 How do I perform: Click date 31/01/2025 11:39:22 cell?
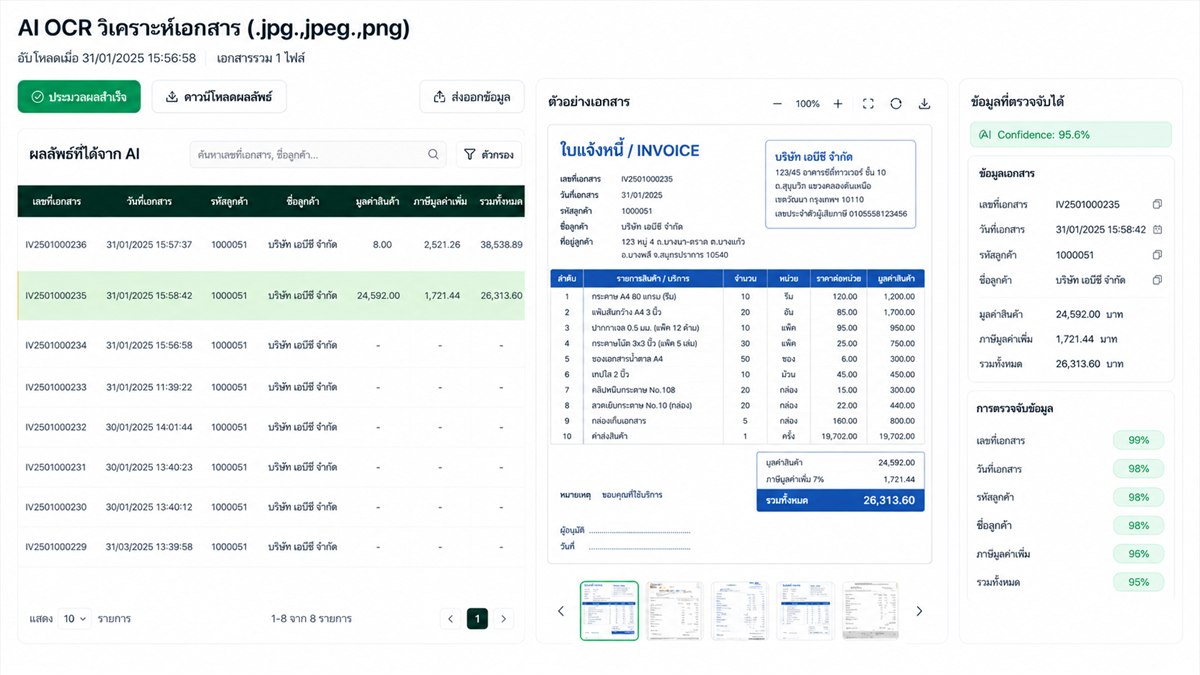(x=149, y=387)
